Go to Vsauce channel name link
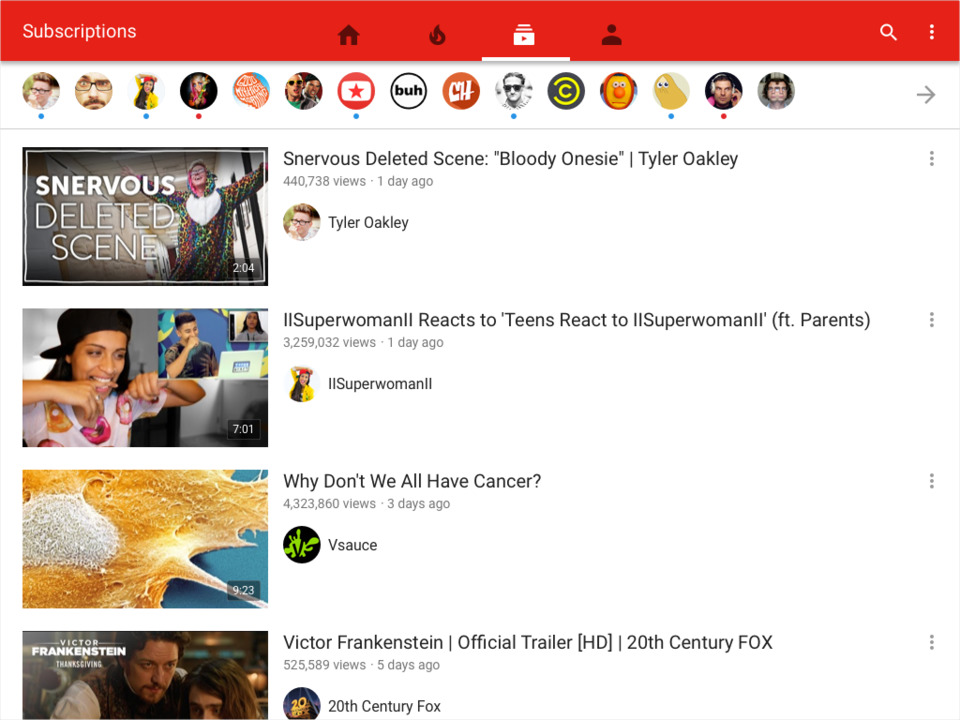 (x=352, y=545)
